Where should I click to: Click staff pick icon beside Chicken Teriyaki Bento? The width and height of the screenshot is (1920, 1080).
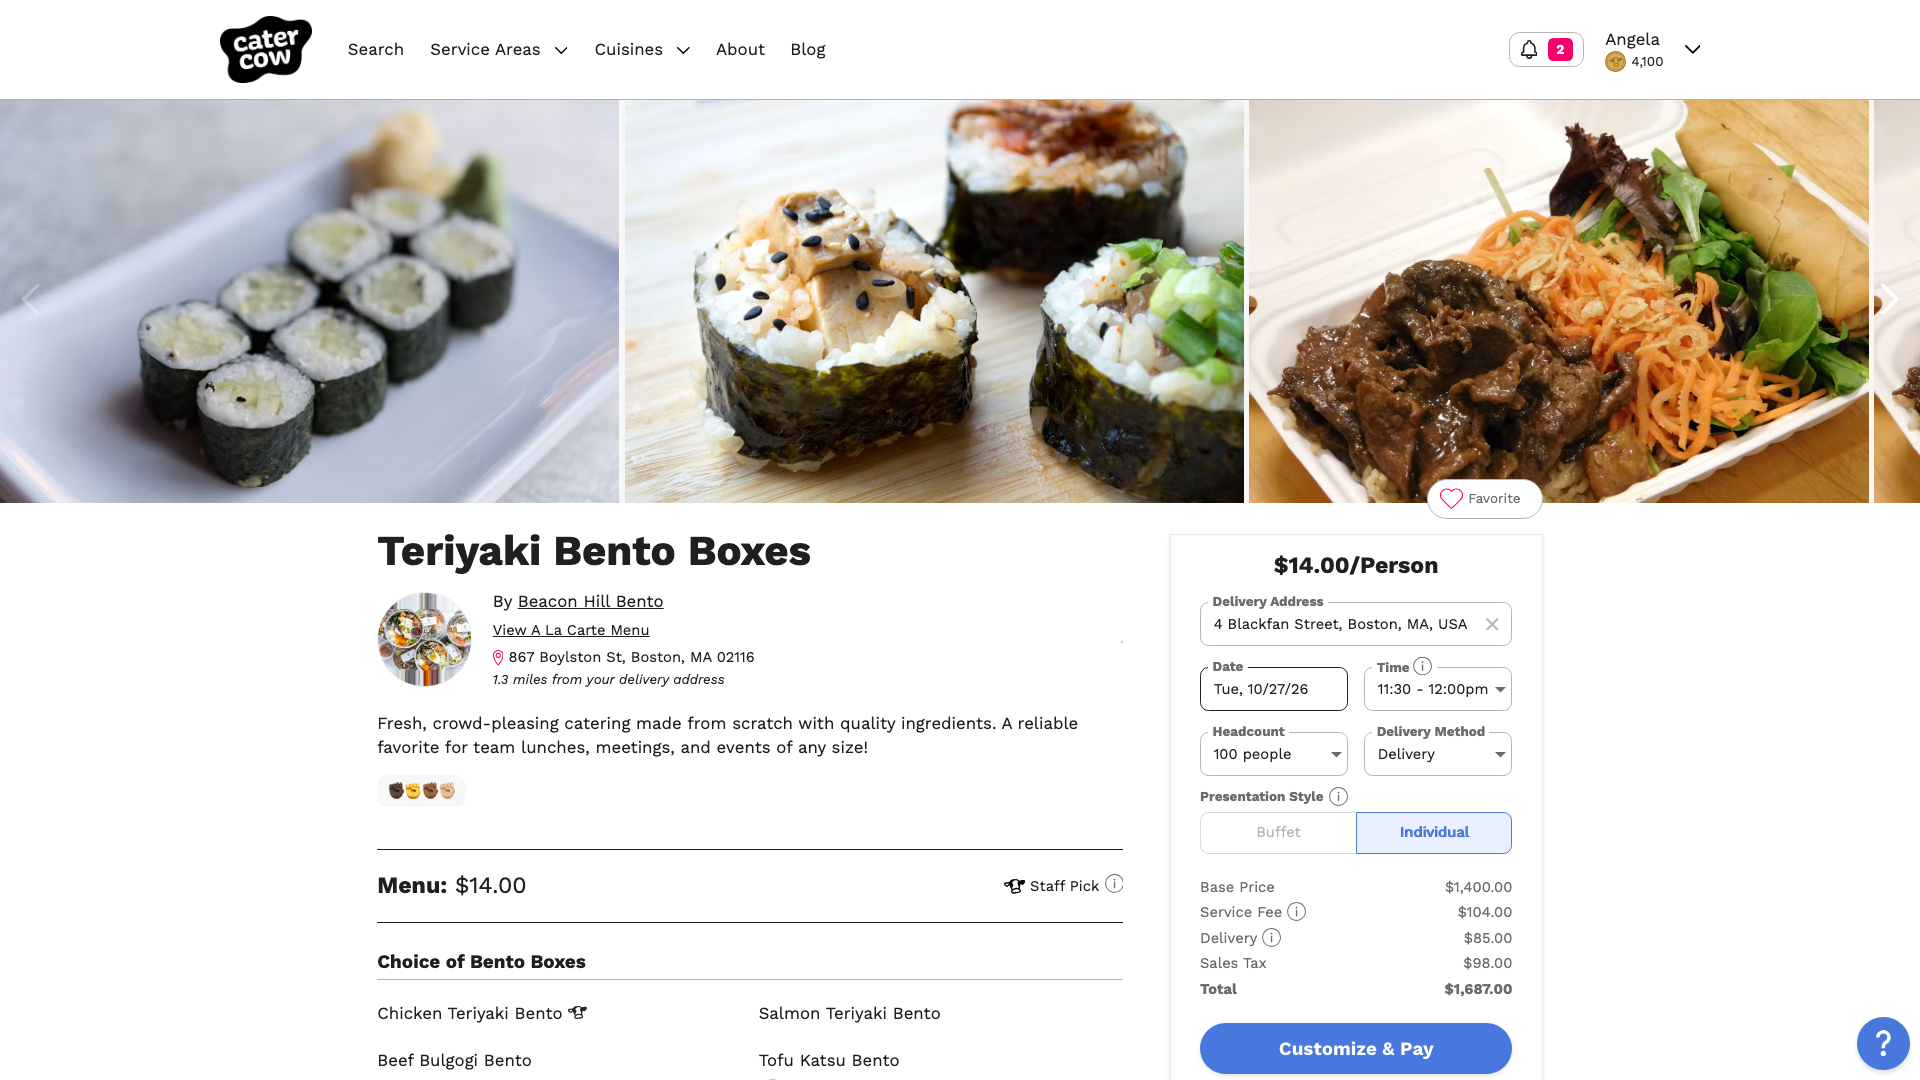(x=577, y=1012)
